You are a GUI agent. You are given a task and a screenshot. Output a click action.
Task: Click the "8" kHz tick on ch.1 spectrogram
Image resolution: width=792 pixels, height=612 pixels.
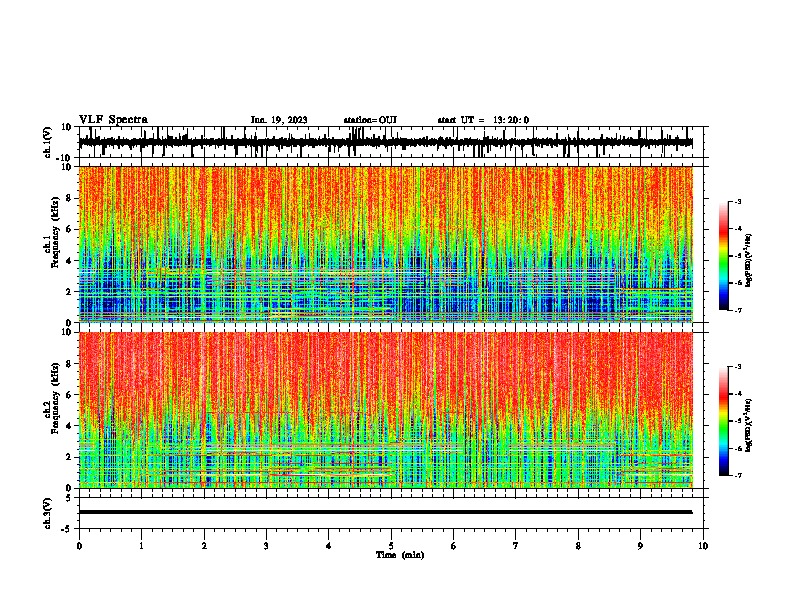pos(70,198)
